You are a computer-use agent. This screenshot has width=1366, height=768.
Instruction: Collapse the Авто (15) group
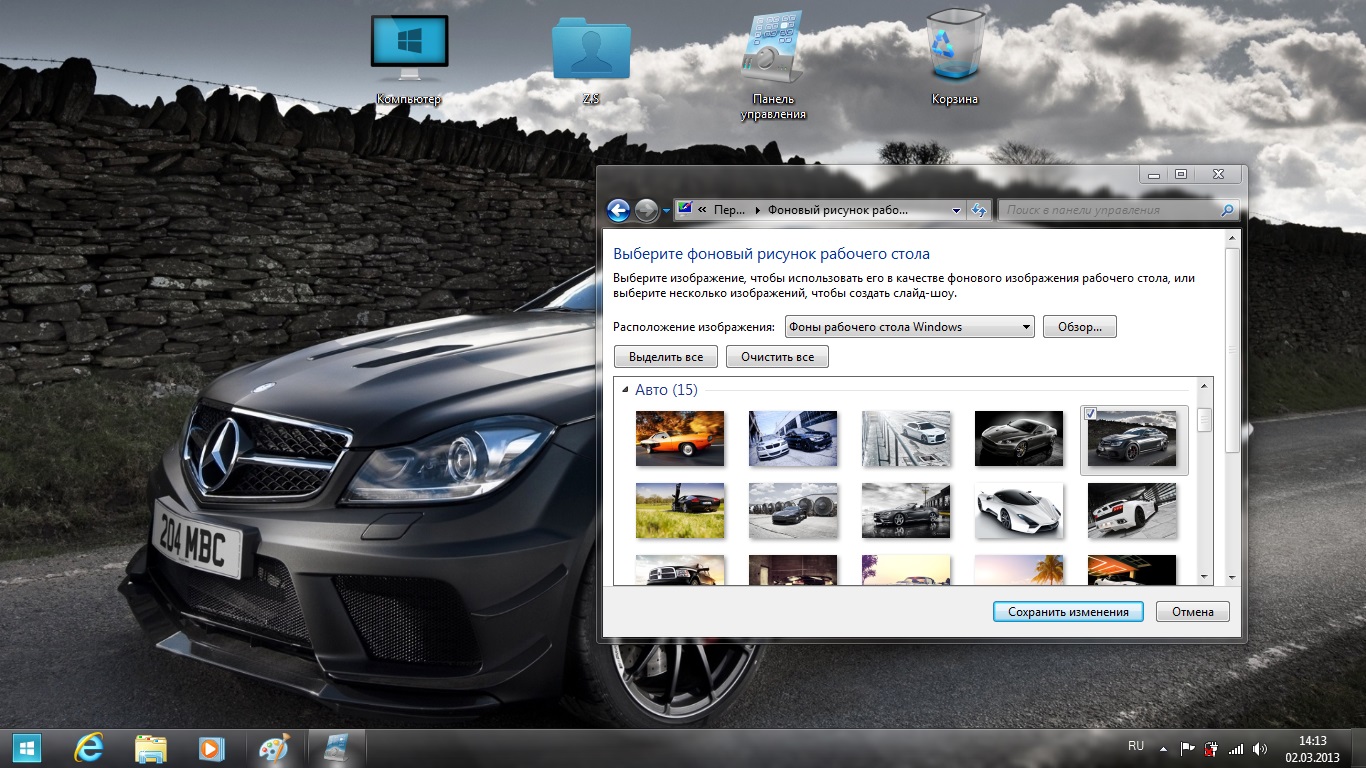[625, 390]
